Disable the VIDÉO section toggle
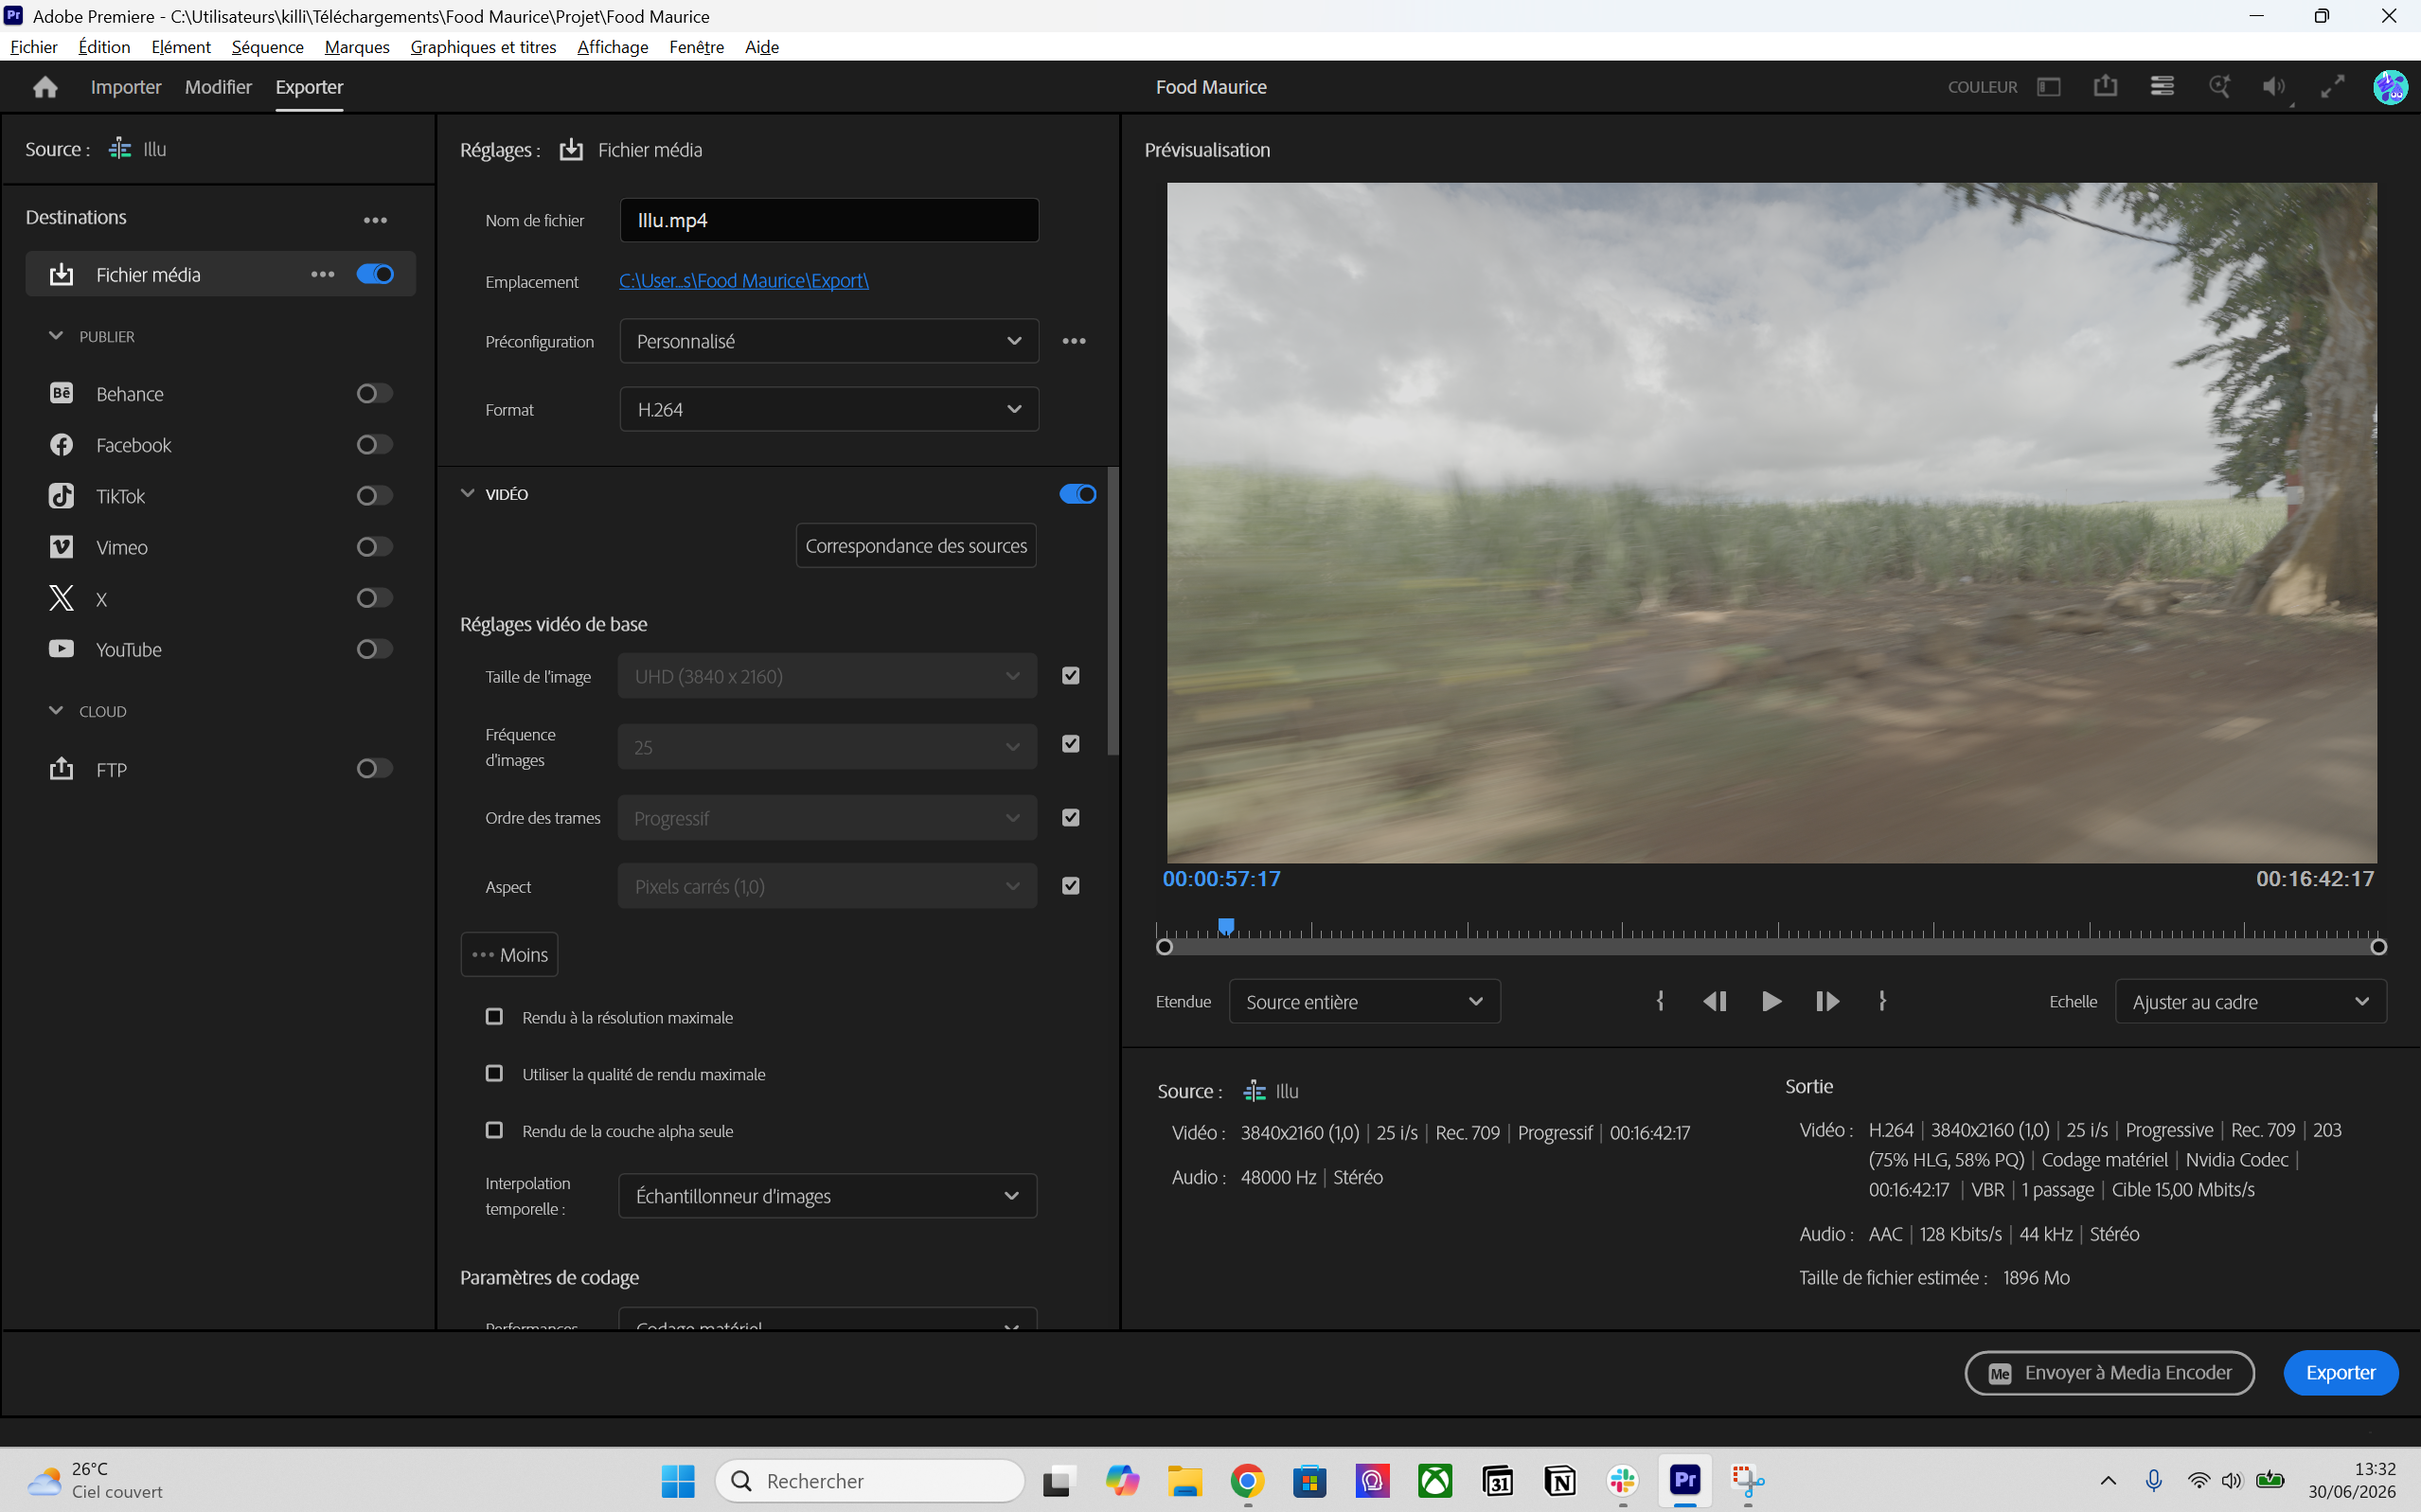The width and height of the screenshot is (2421, 1512). click(1077, 494)
